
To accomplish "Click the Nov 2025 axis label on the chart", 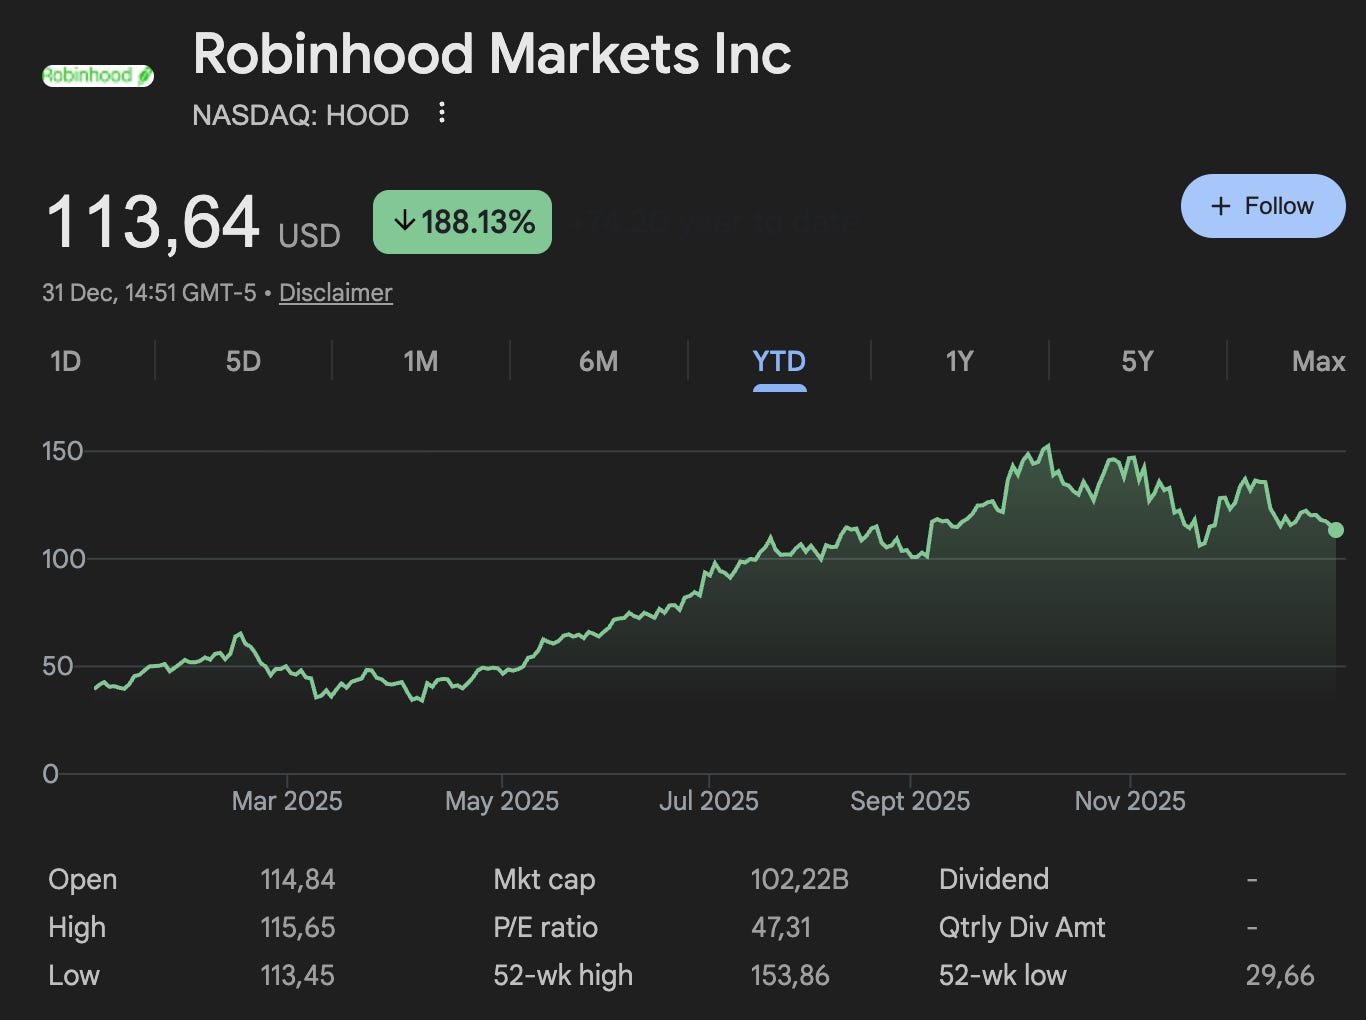I will point(1130,800).
